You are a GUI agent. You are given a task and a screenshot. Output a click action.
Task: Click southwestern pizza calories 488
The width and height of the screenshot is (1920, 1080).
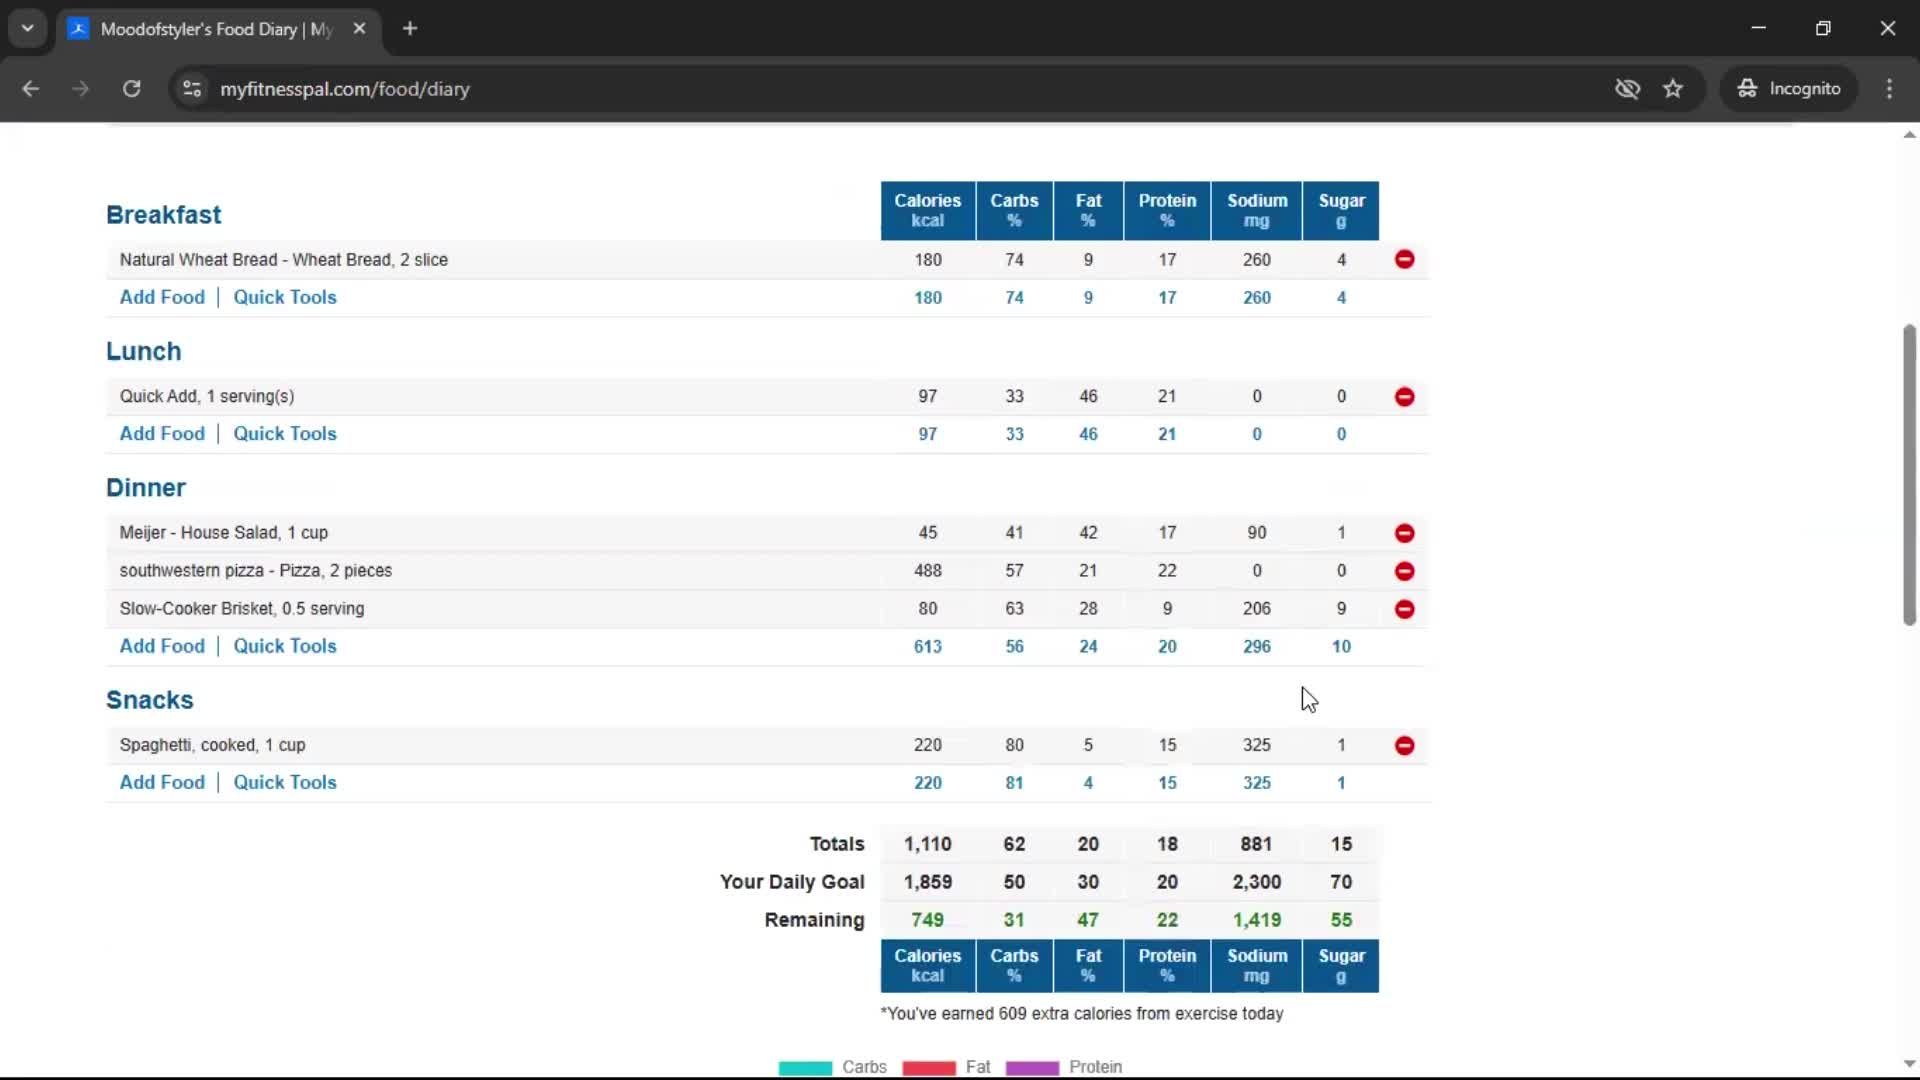coord(927,571)
